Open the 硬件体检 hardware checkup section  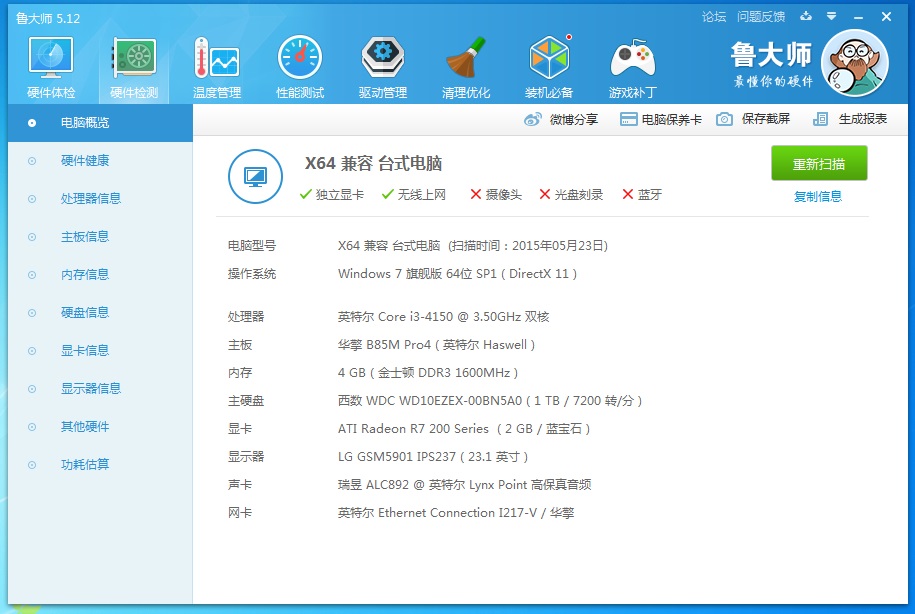pos(51,68)
